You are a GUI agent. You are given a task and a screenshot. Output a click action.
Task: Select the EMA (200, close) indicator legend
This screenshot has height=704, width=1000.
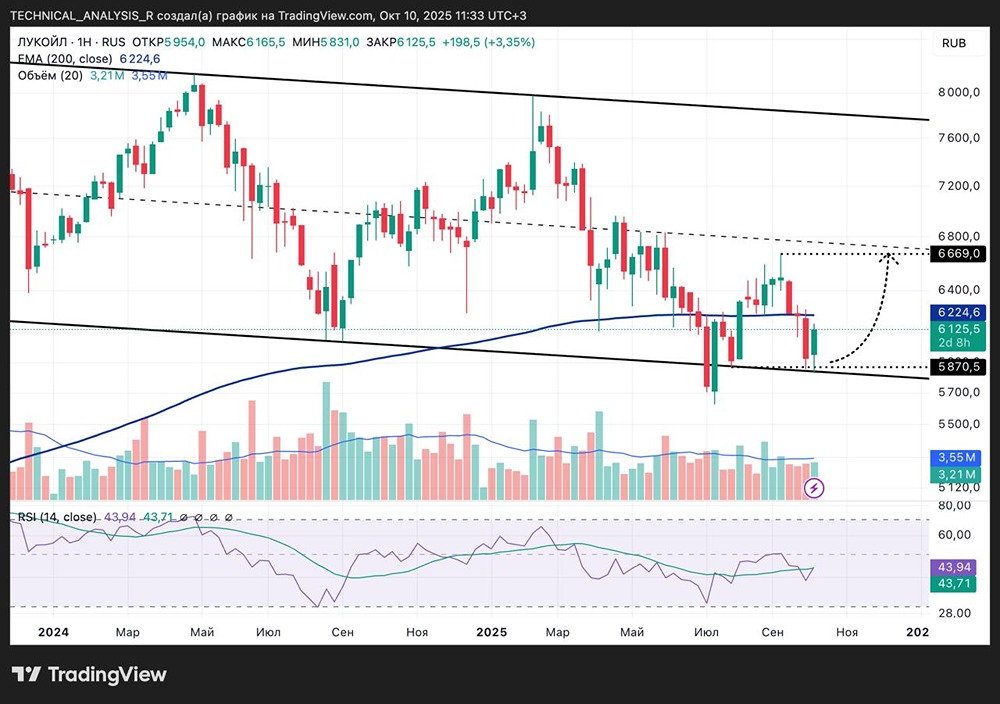click(x=64, y=59)
